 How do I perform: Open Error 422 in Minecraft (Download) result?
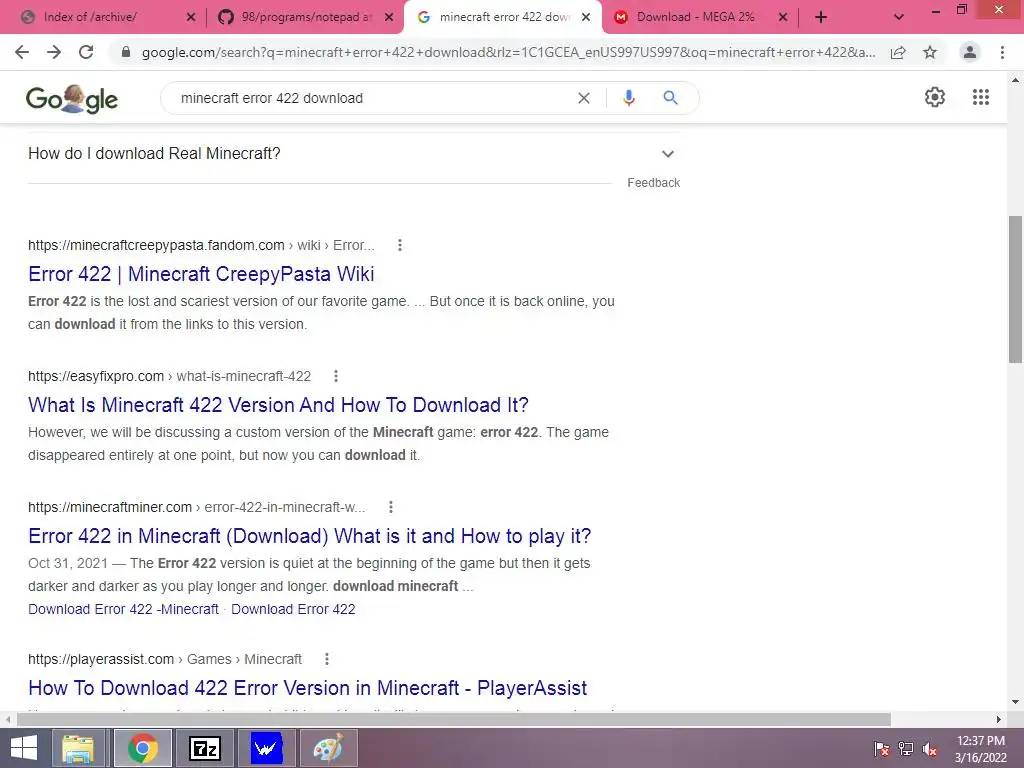(310, 536)
